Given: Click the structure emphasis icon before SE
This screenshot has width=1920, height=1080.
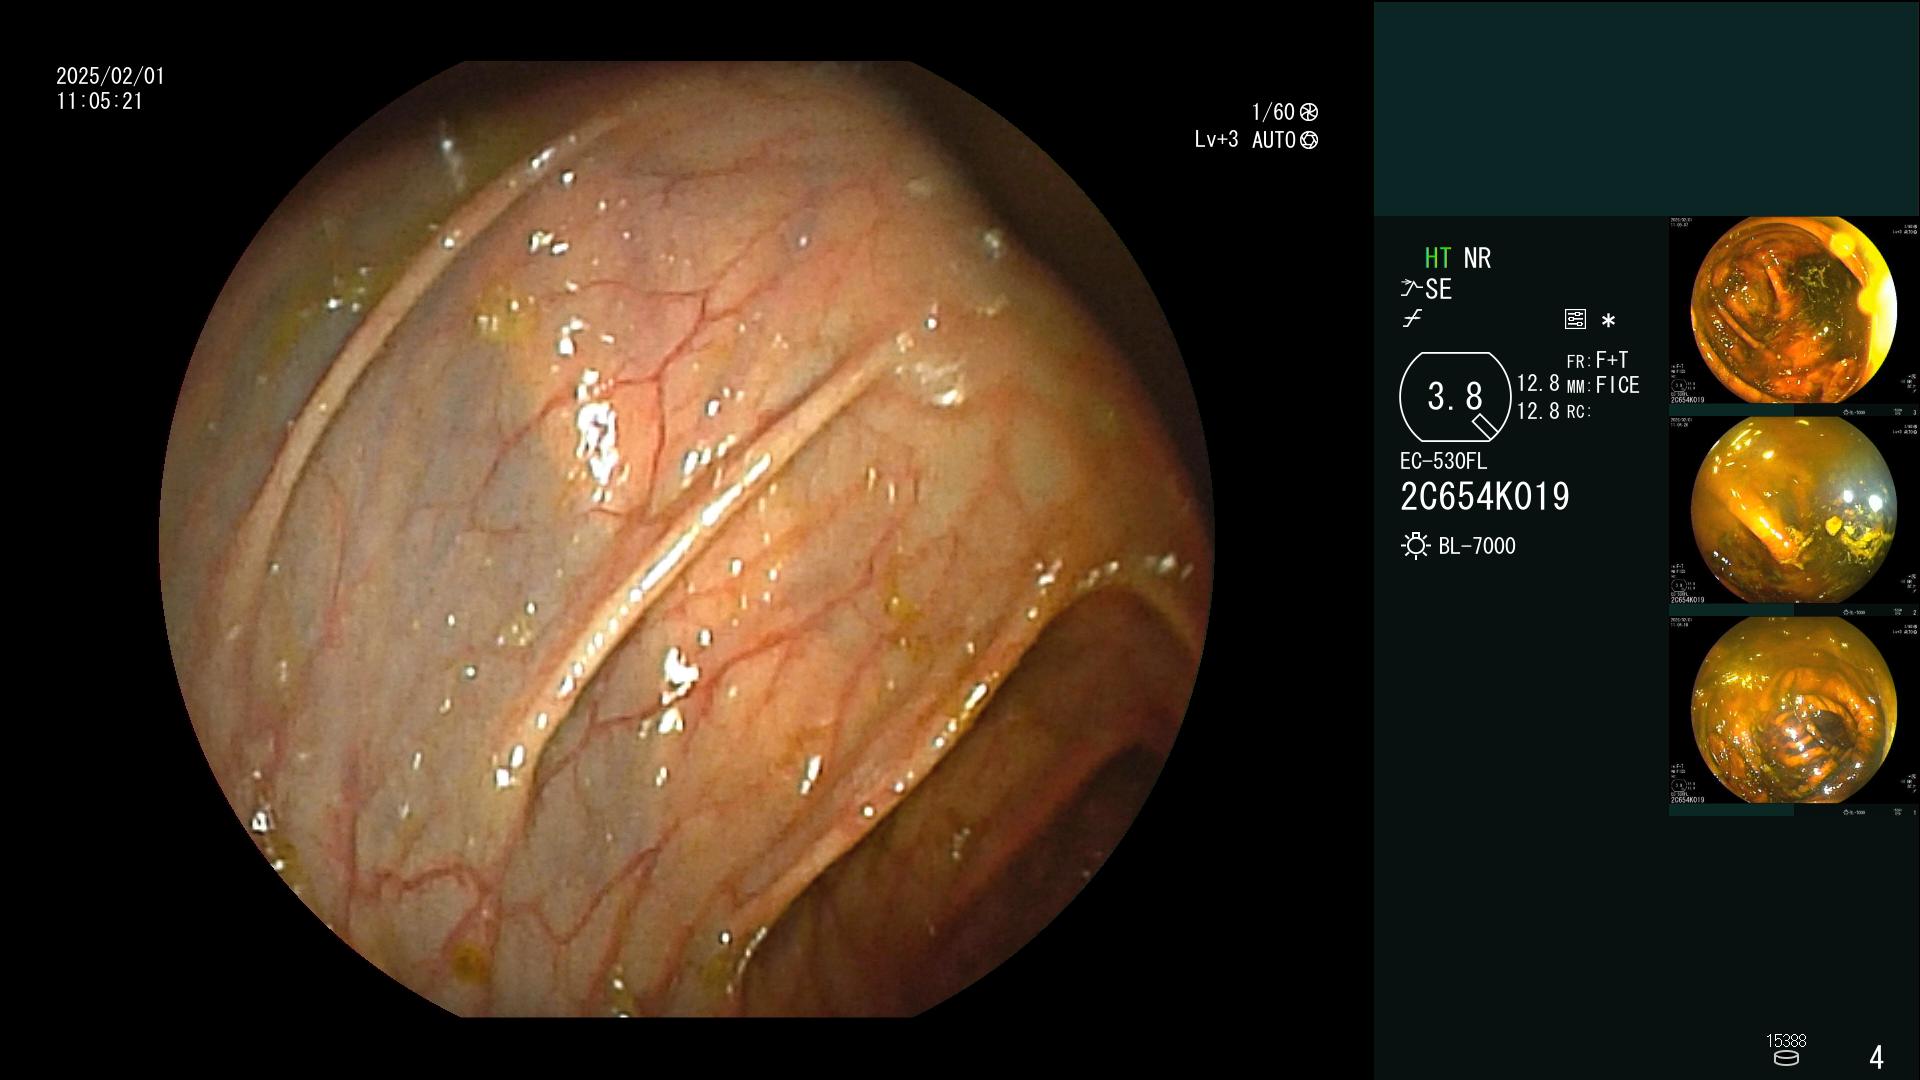Looking at the screenshot, I should 1411,289.
